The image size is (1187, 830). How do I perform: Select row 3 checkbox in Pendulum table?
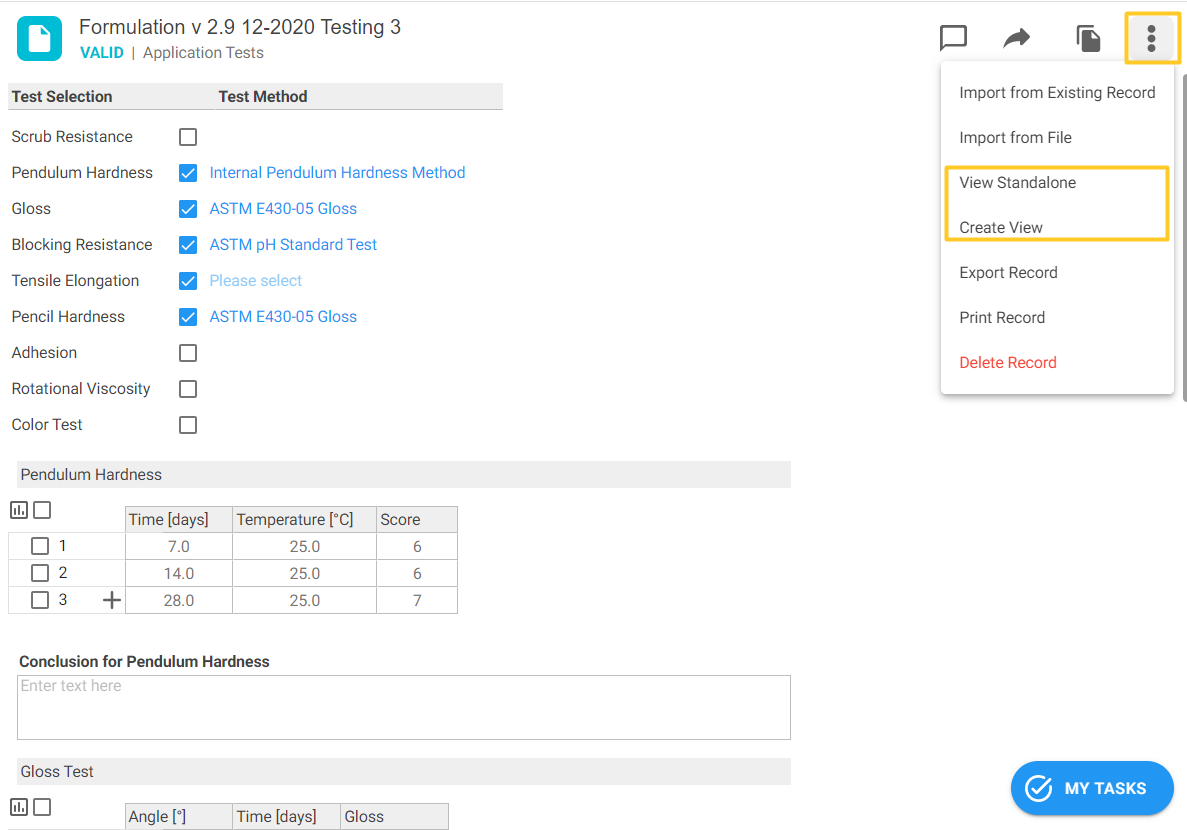coord(40,601)
